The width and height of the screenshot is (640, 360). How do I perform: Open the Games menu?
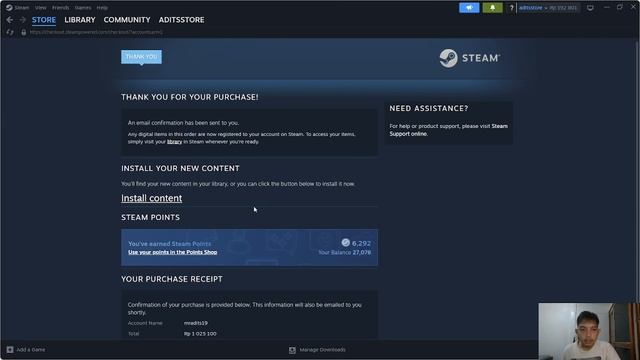coord(83,8)
